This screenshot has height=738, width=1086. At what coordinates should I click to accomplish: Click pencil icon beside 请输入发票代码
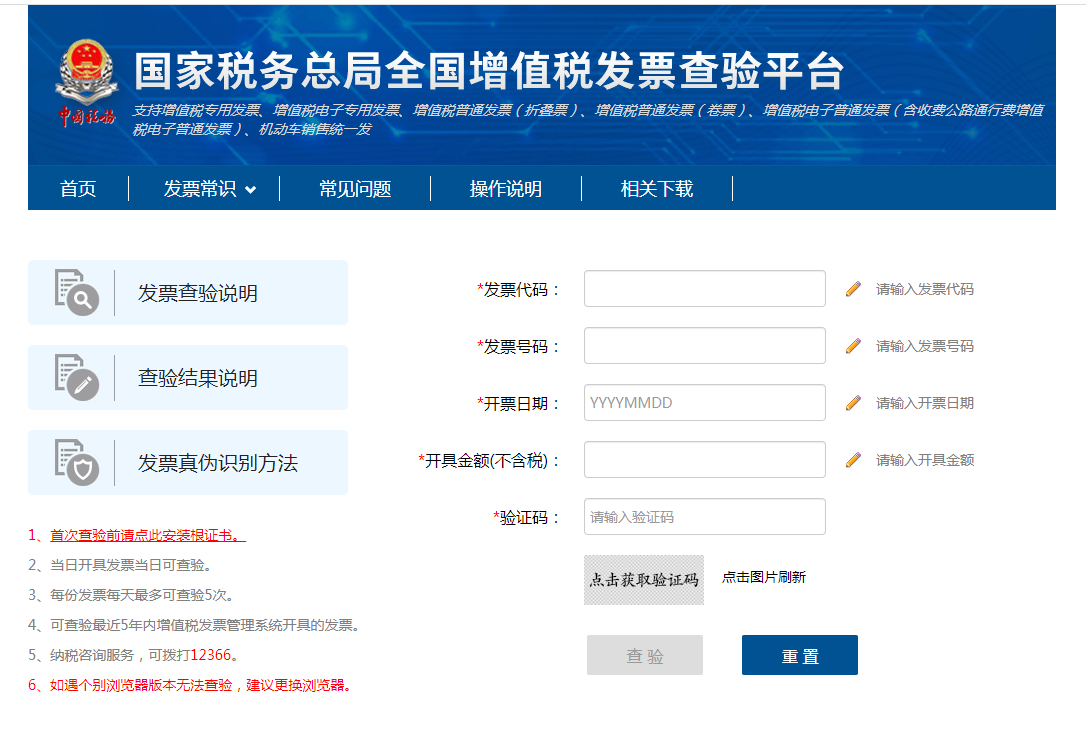[x=853, y=289]
